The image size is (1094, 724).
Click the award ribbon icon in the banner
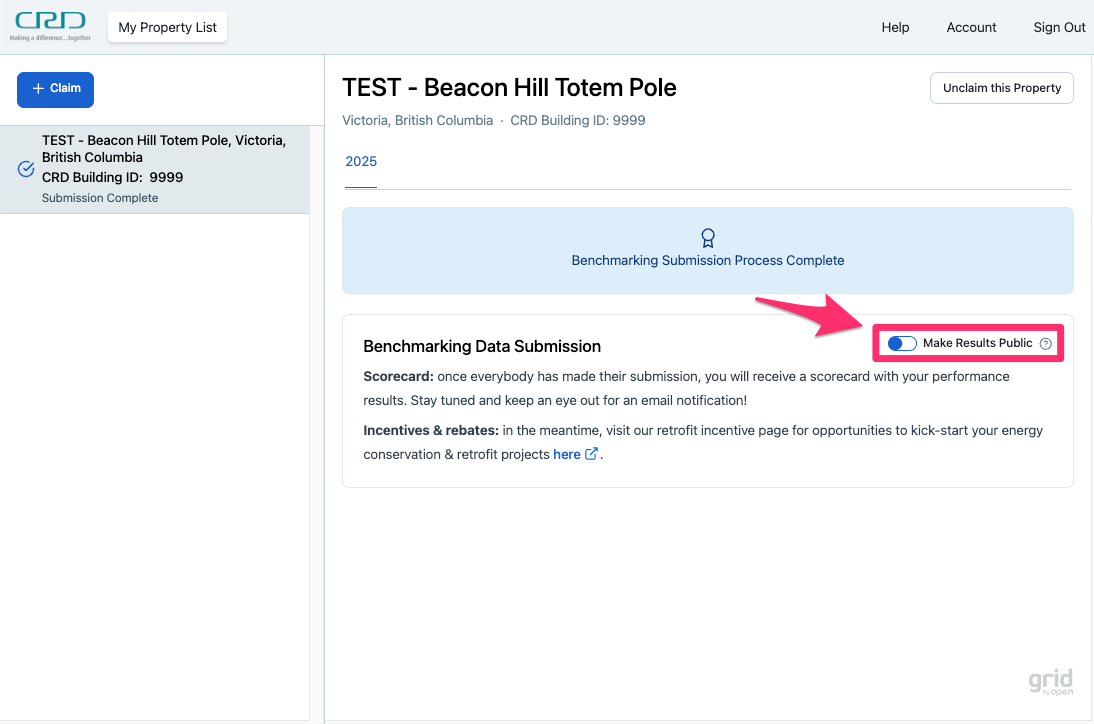pos(708,238)
